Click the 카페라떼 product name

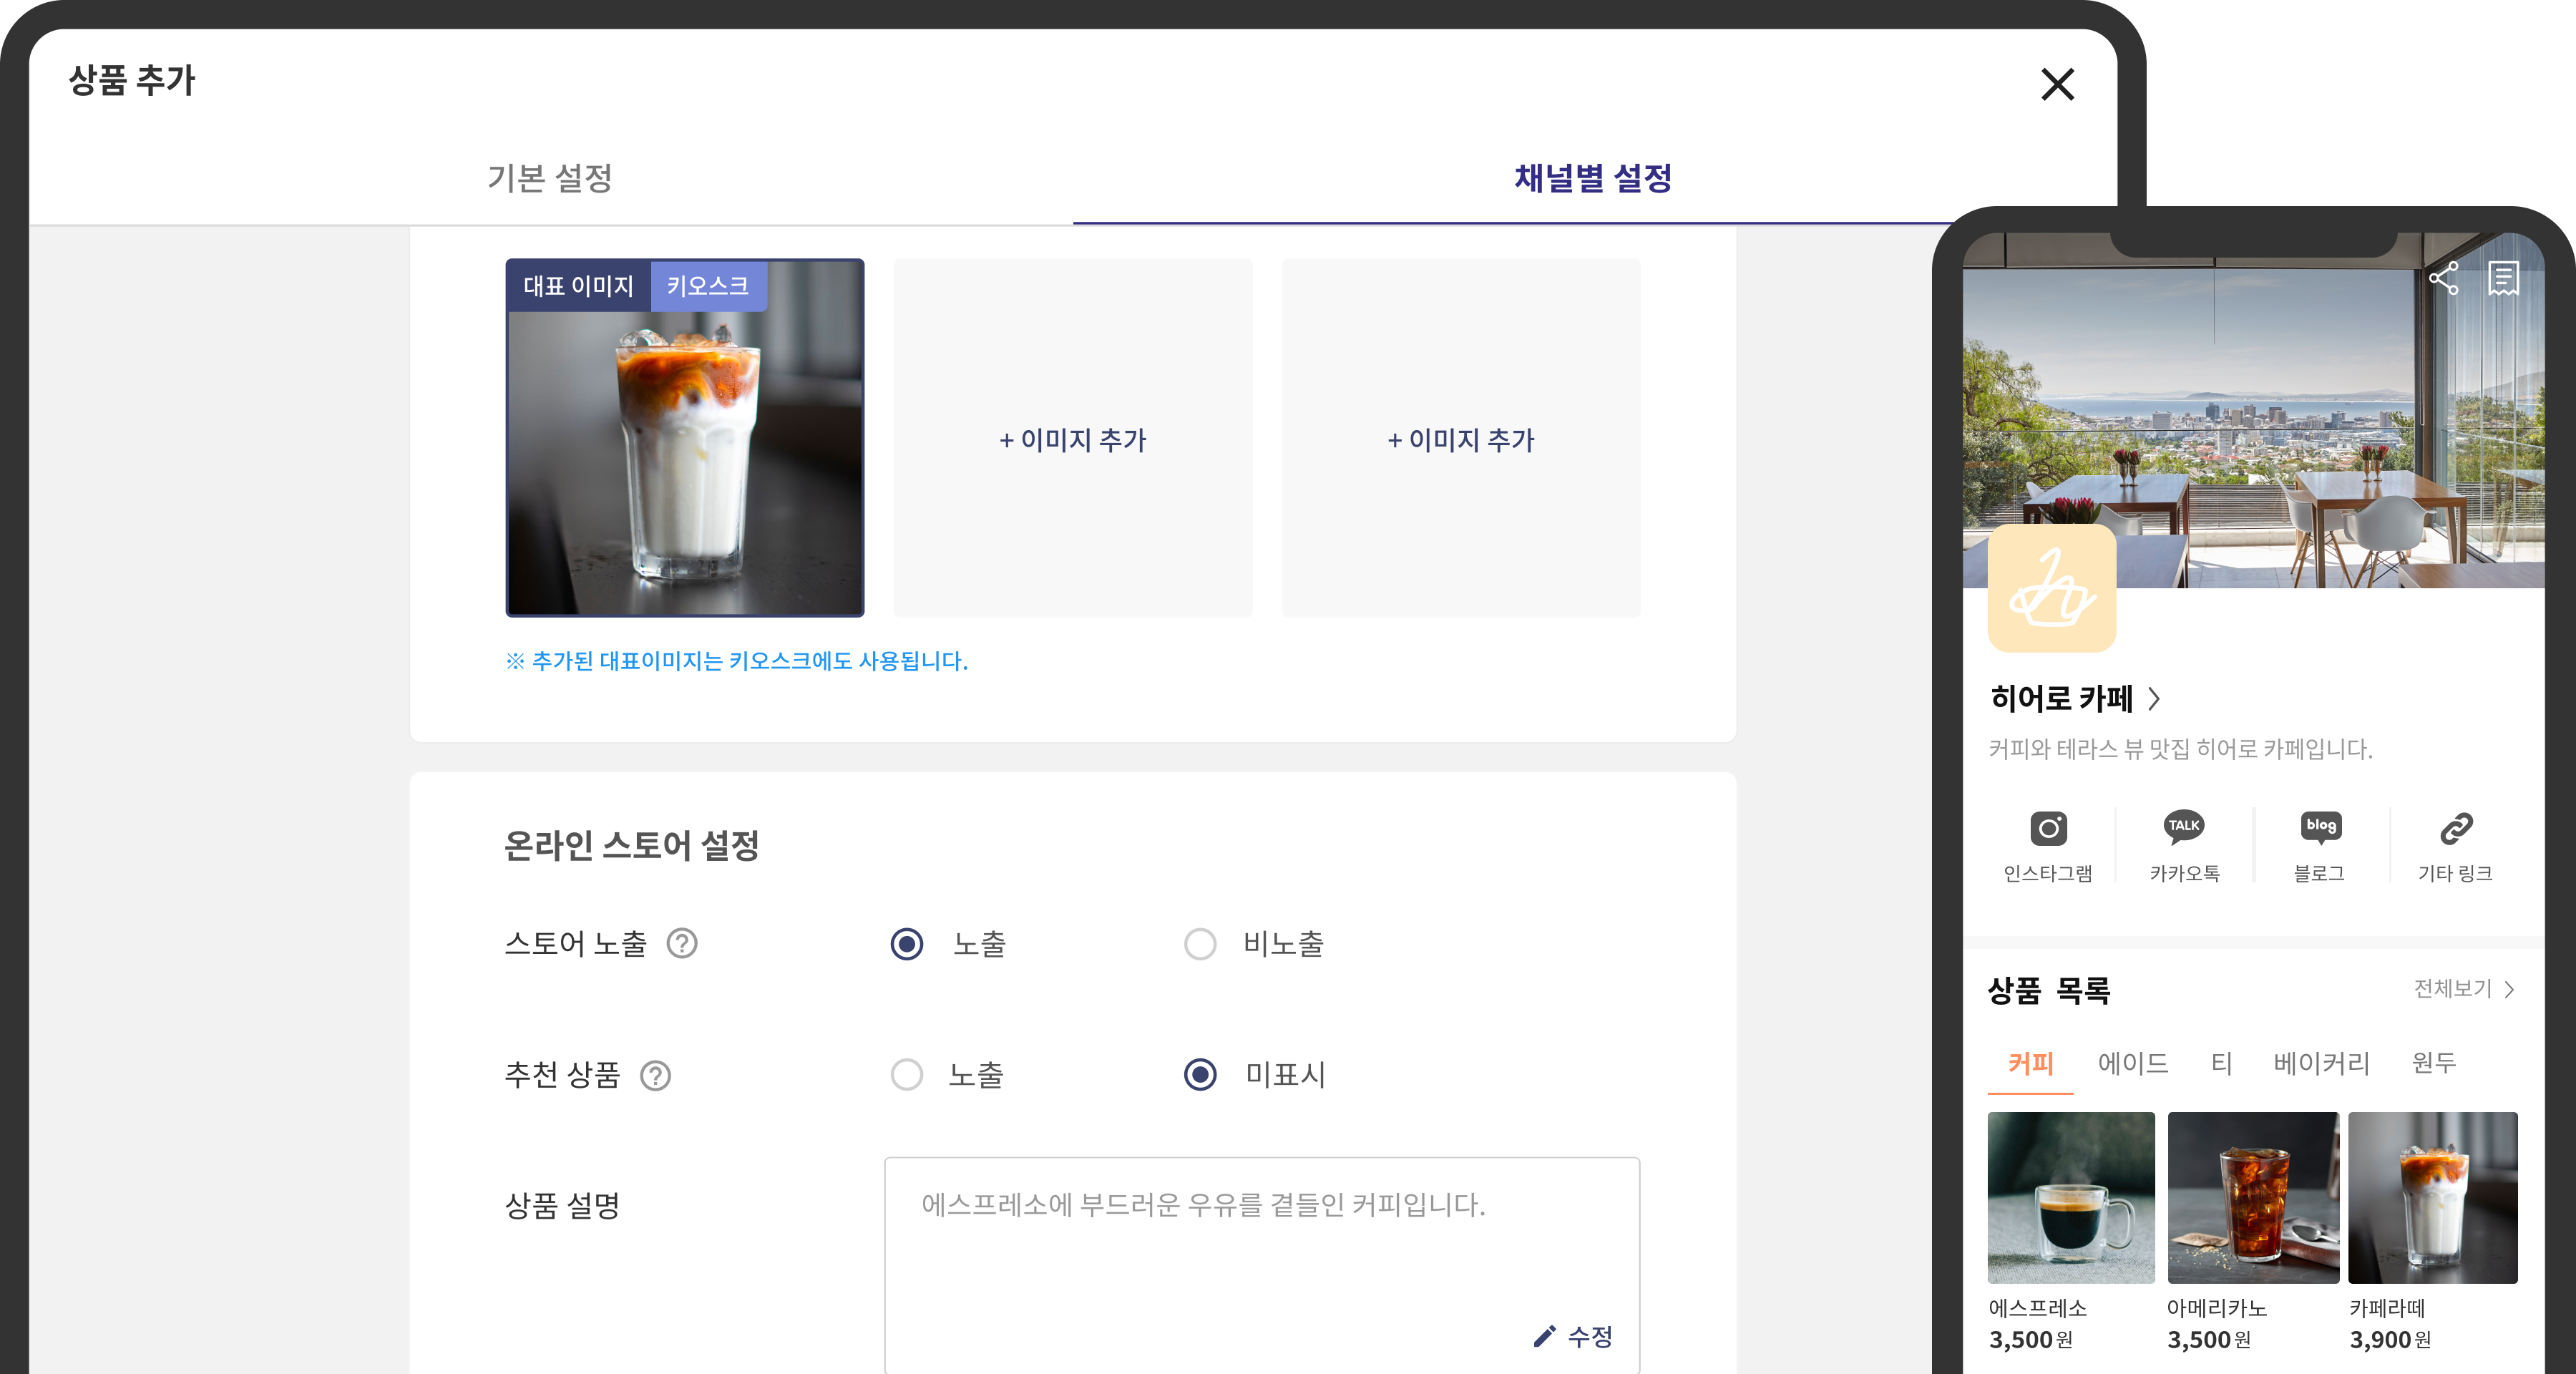click(2387, 1308)
